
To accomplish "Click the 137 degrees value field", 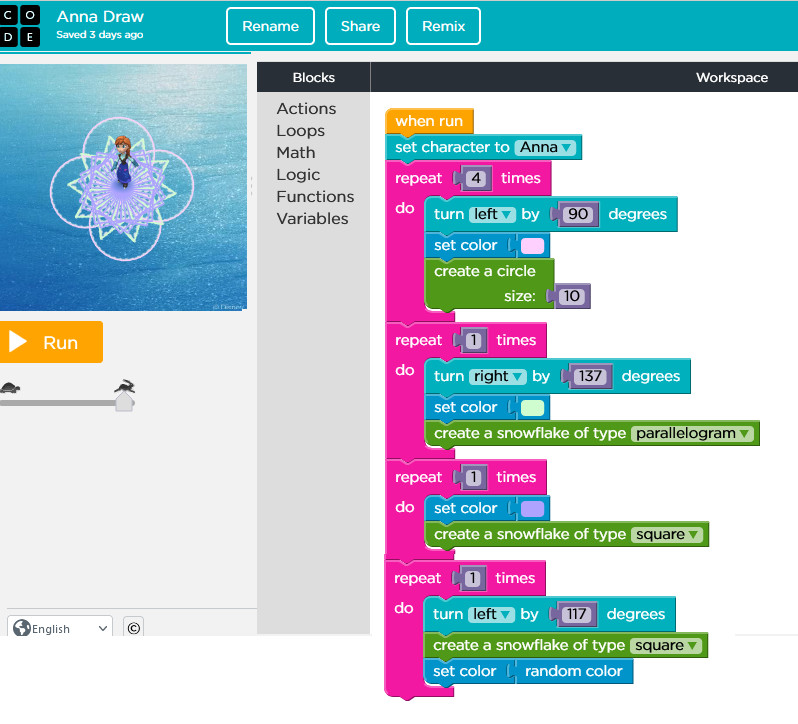I will point(590,376).
